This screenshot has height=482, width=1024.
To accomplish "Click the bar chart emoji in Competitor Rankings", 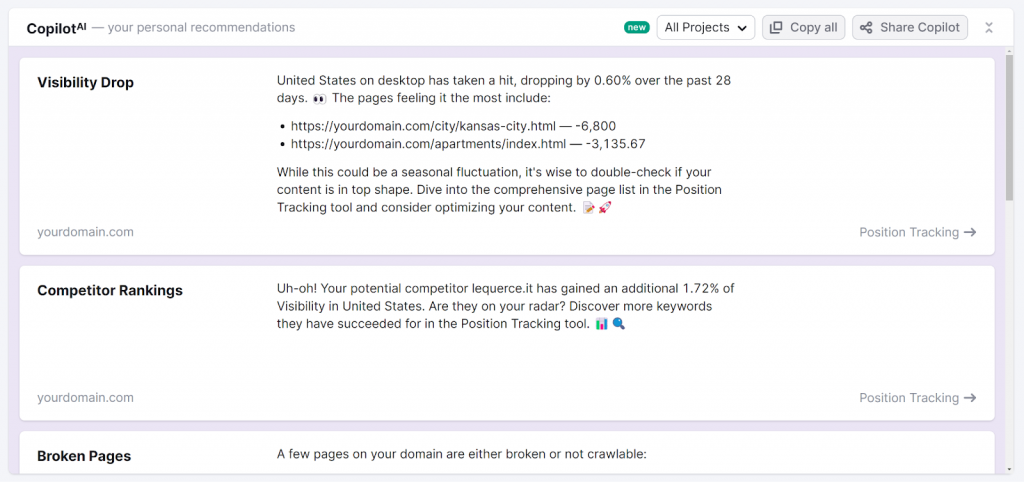I will (601, 325).
